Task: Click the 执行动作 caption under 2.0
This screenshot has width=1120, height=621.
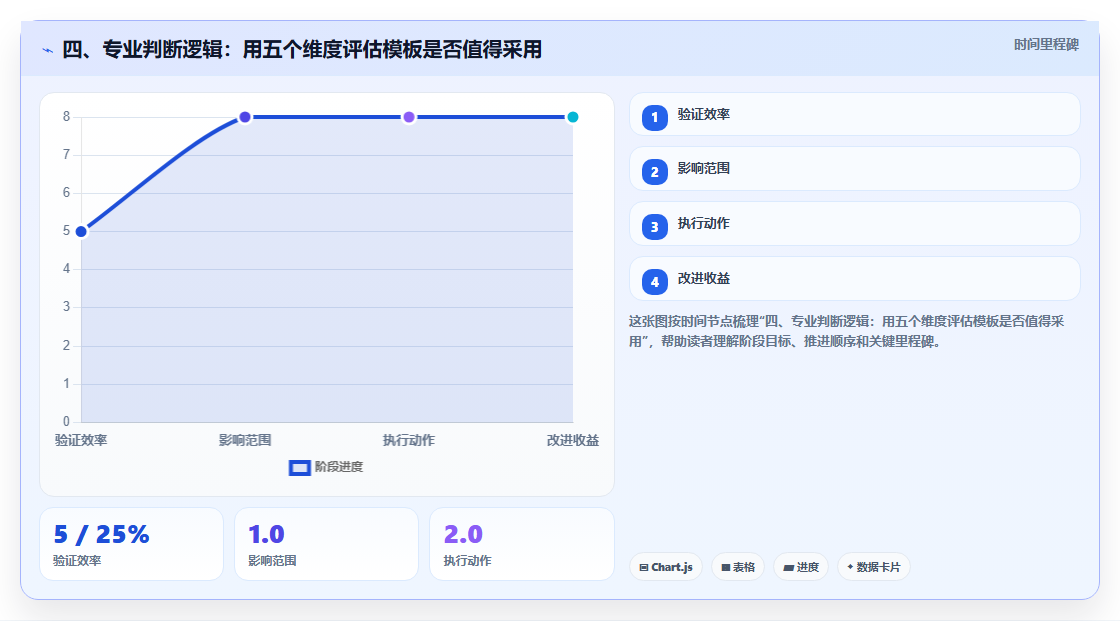Action: 468,561
